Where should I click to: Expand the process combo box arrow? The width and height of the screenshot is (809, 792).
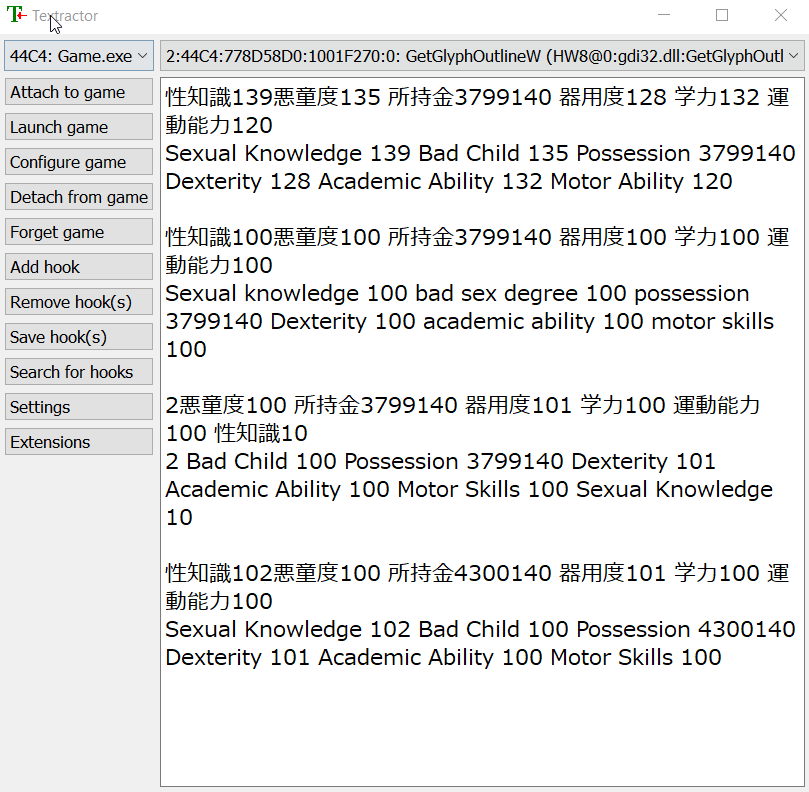pyautogui.click(x=142, y=57)
